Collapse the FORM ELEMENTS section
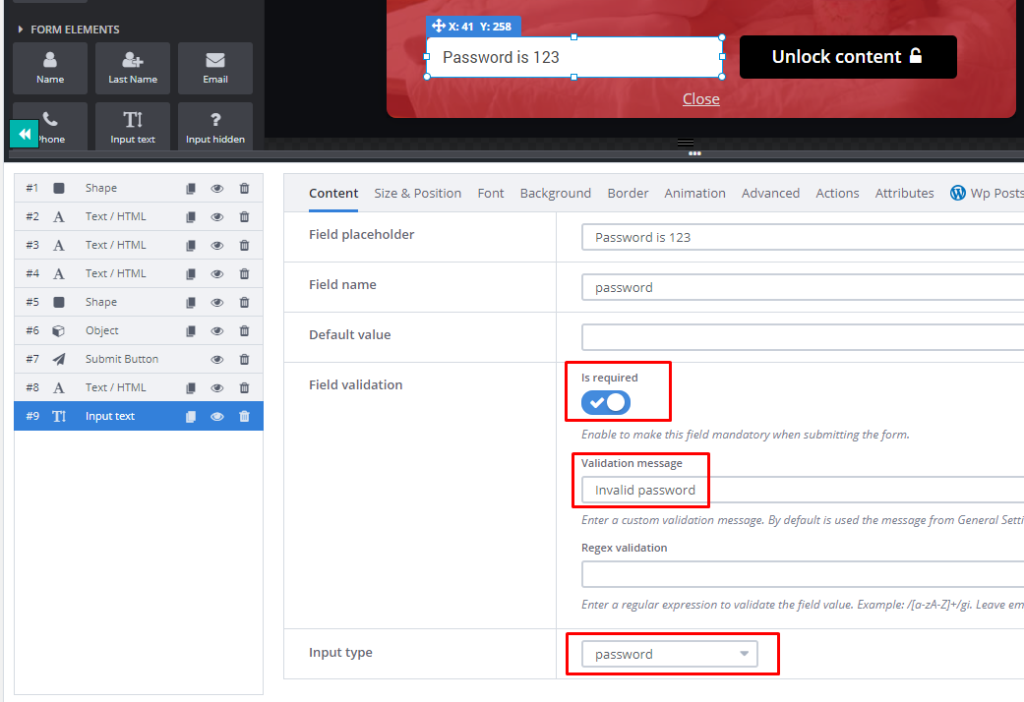Screen dimensions: 1024x702 (23, 29)
